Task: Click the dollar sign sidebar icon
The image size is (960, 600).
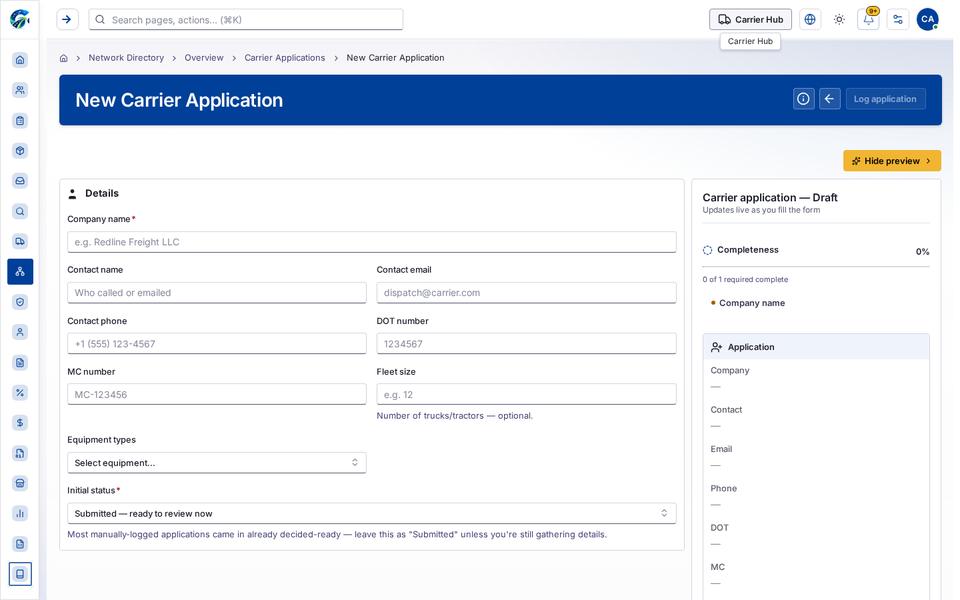Action: [20, 423]
